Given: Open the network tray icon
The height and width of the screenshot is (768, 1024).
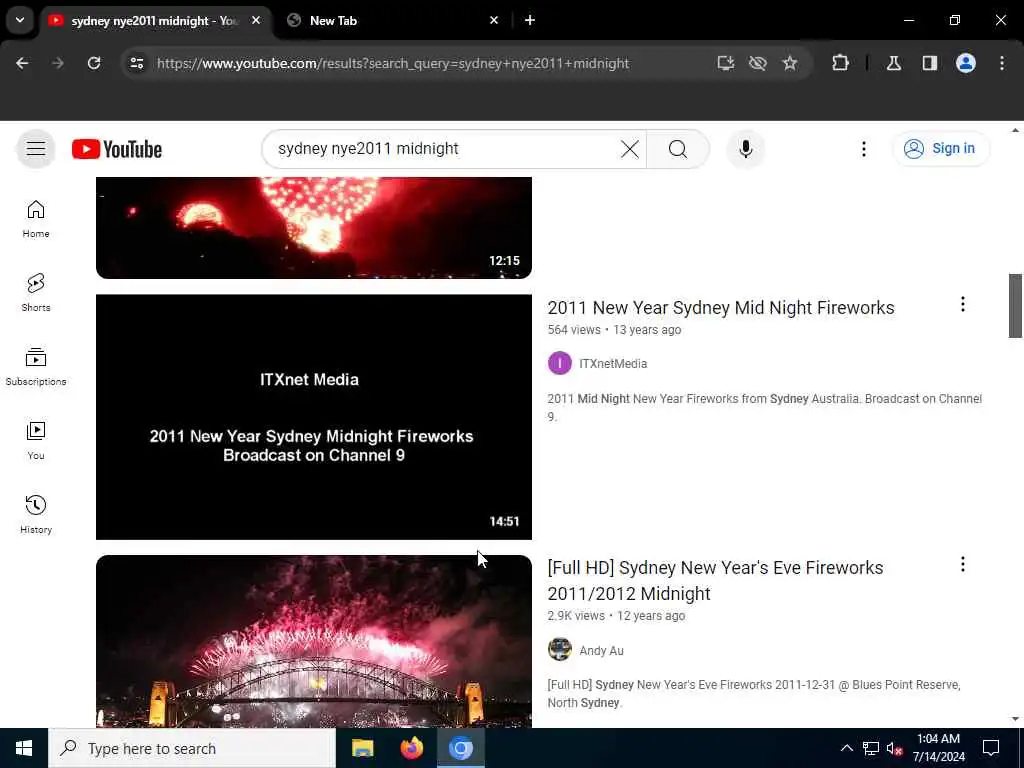Looking at the screenshot, I should [x=871, y=748].
